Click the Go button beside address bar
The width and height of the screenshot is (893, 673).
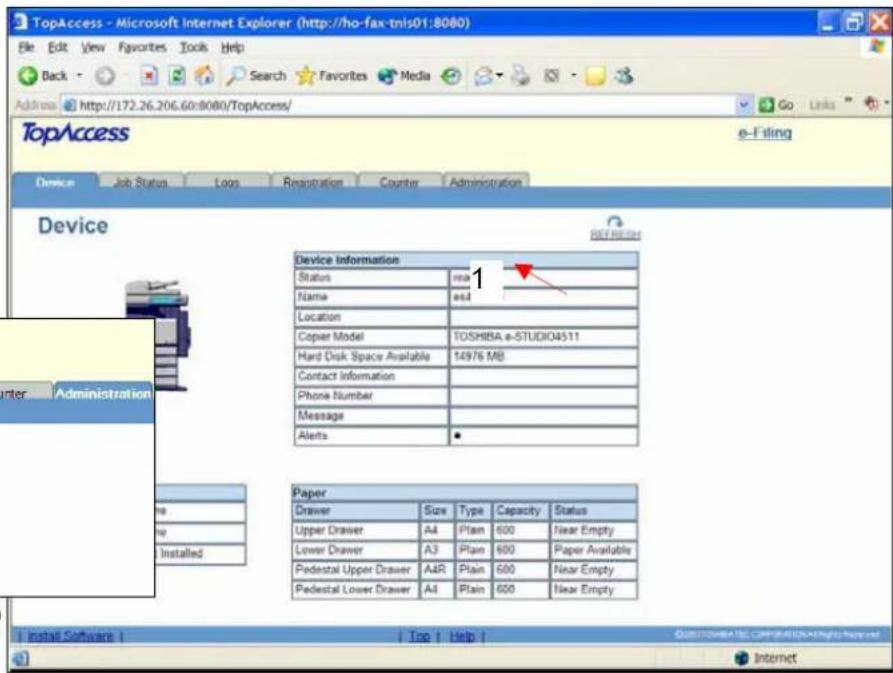[776, 105]
